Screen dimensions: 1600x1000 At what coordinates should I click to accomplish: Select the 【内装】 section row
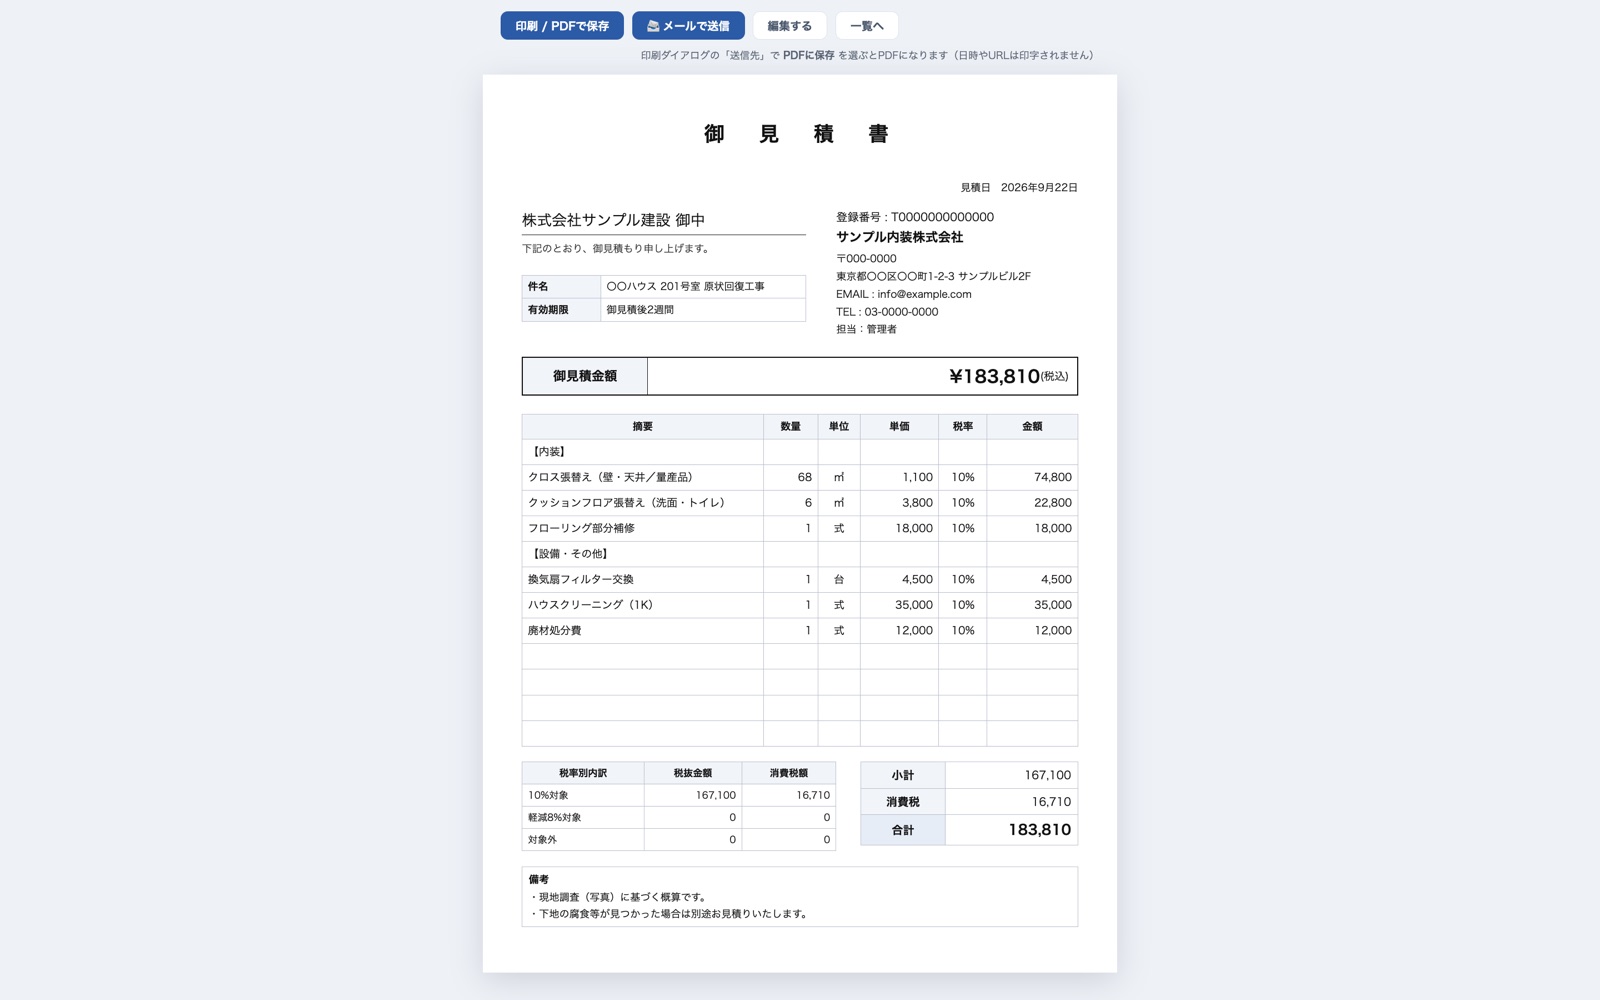(800, 452)
